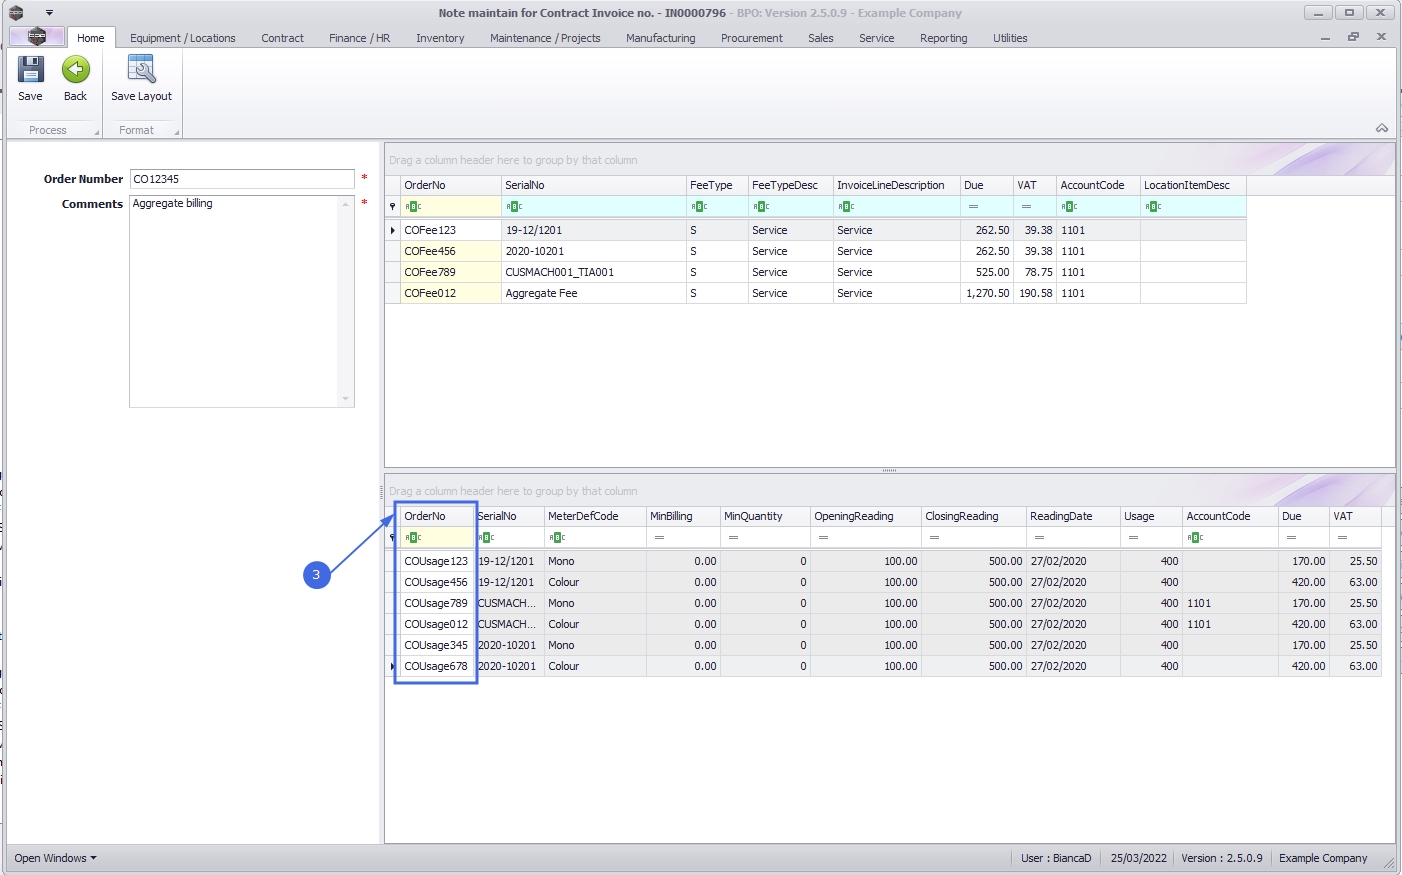This screenshot has height=875, width=1402.
Task: Switch to the Finance / HR tab
Action: point(359,38)
